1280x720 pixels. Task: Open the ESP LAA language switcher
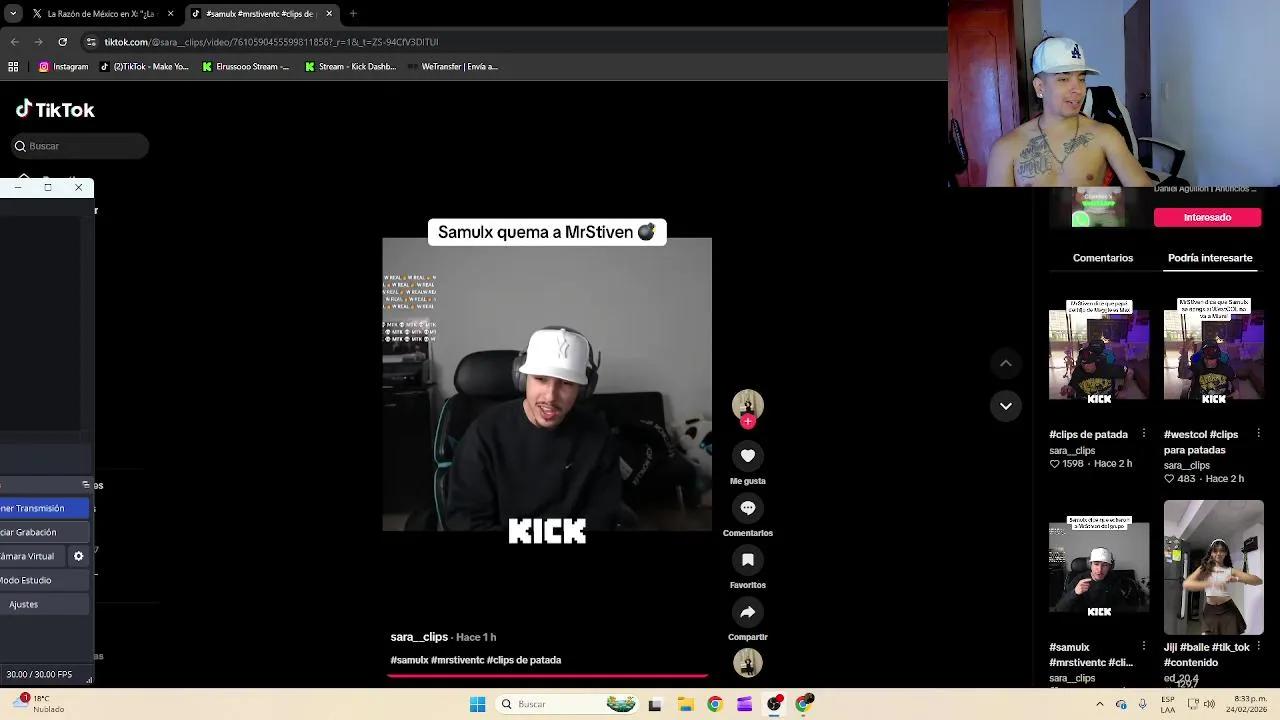click(x=1167, y=704)
